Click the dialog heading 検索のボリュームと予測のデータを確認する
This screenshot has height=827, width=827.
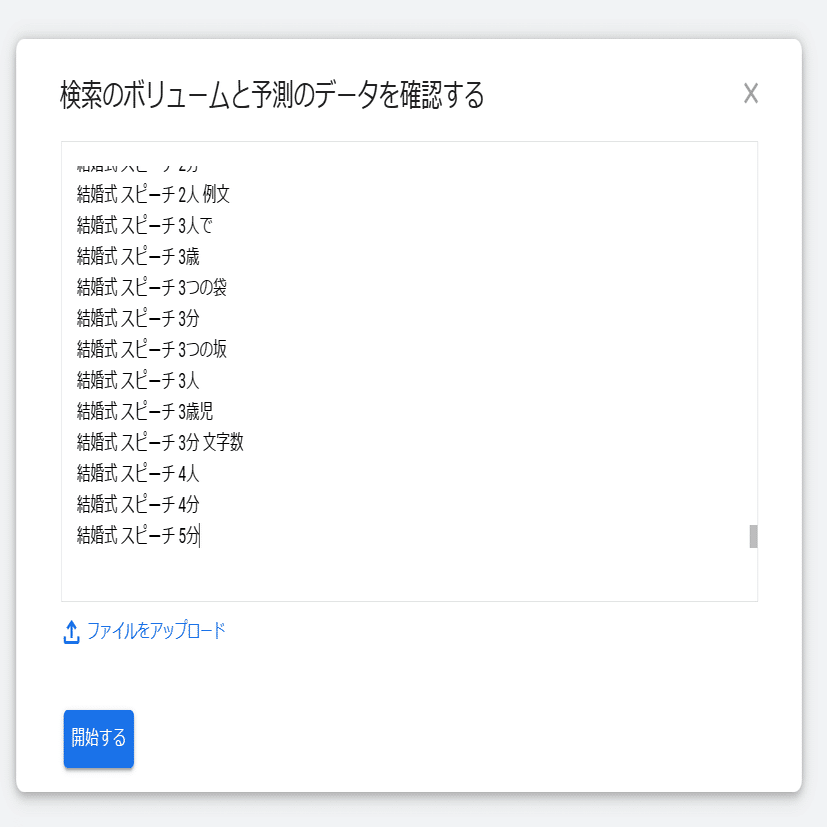(x=272, y=96)
